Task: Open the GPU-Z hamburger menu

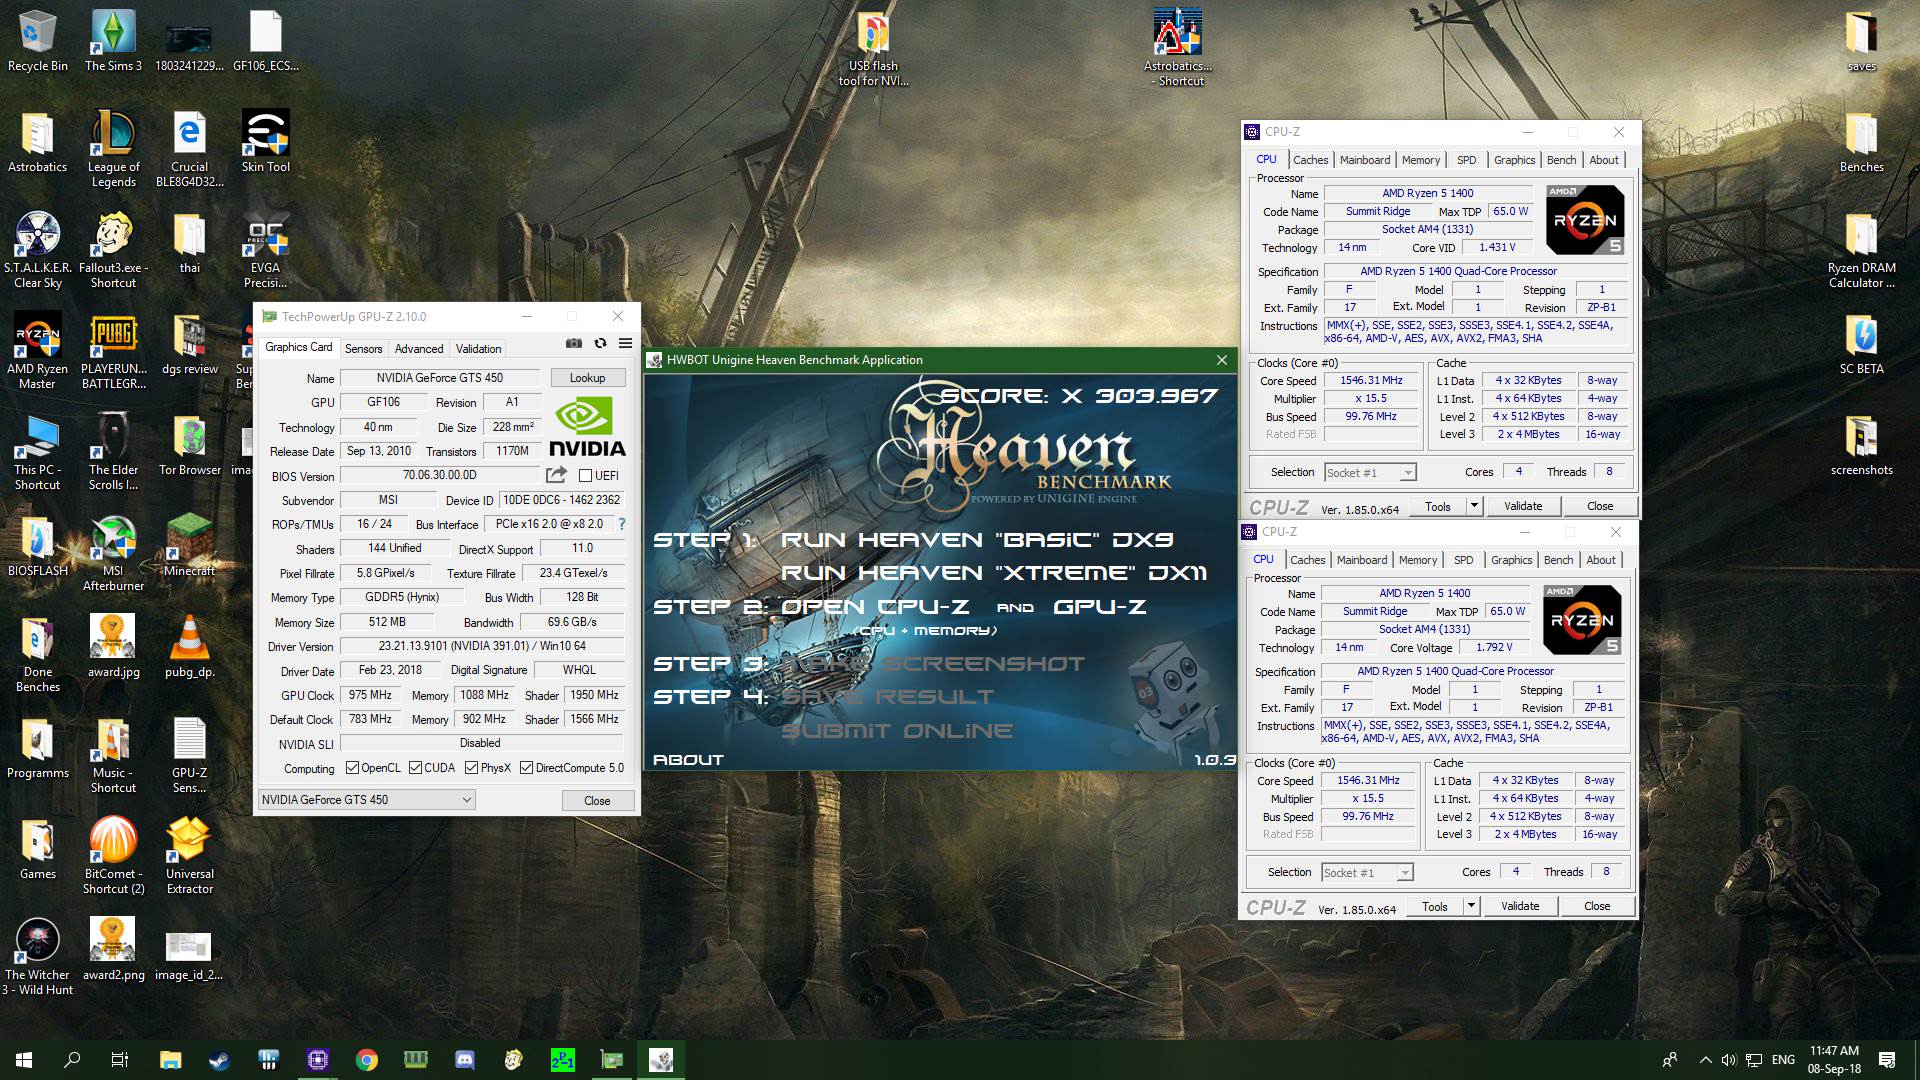Action: click(625, 343)
